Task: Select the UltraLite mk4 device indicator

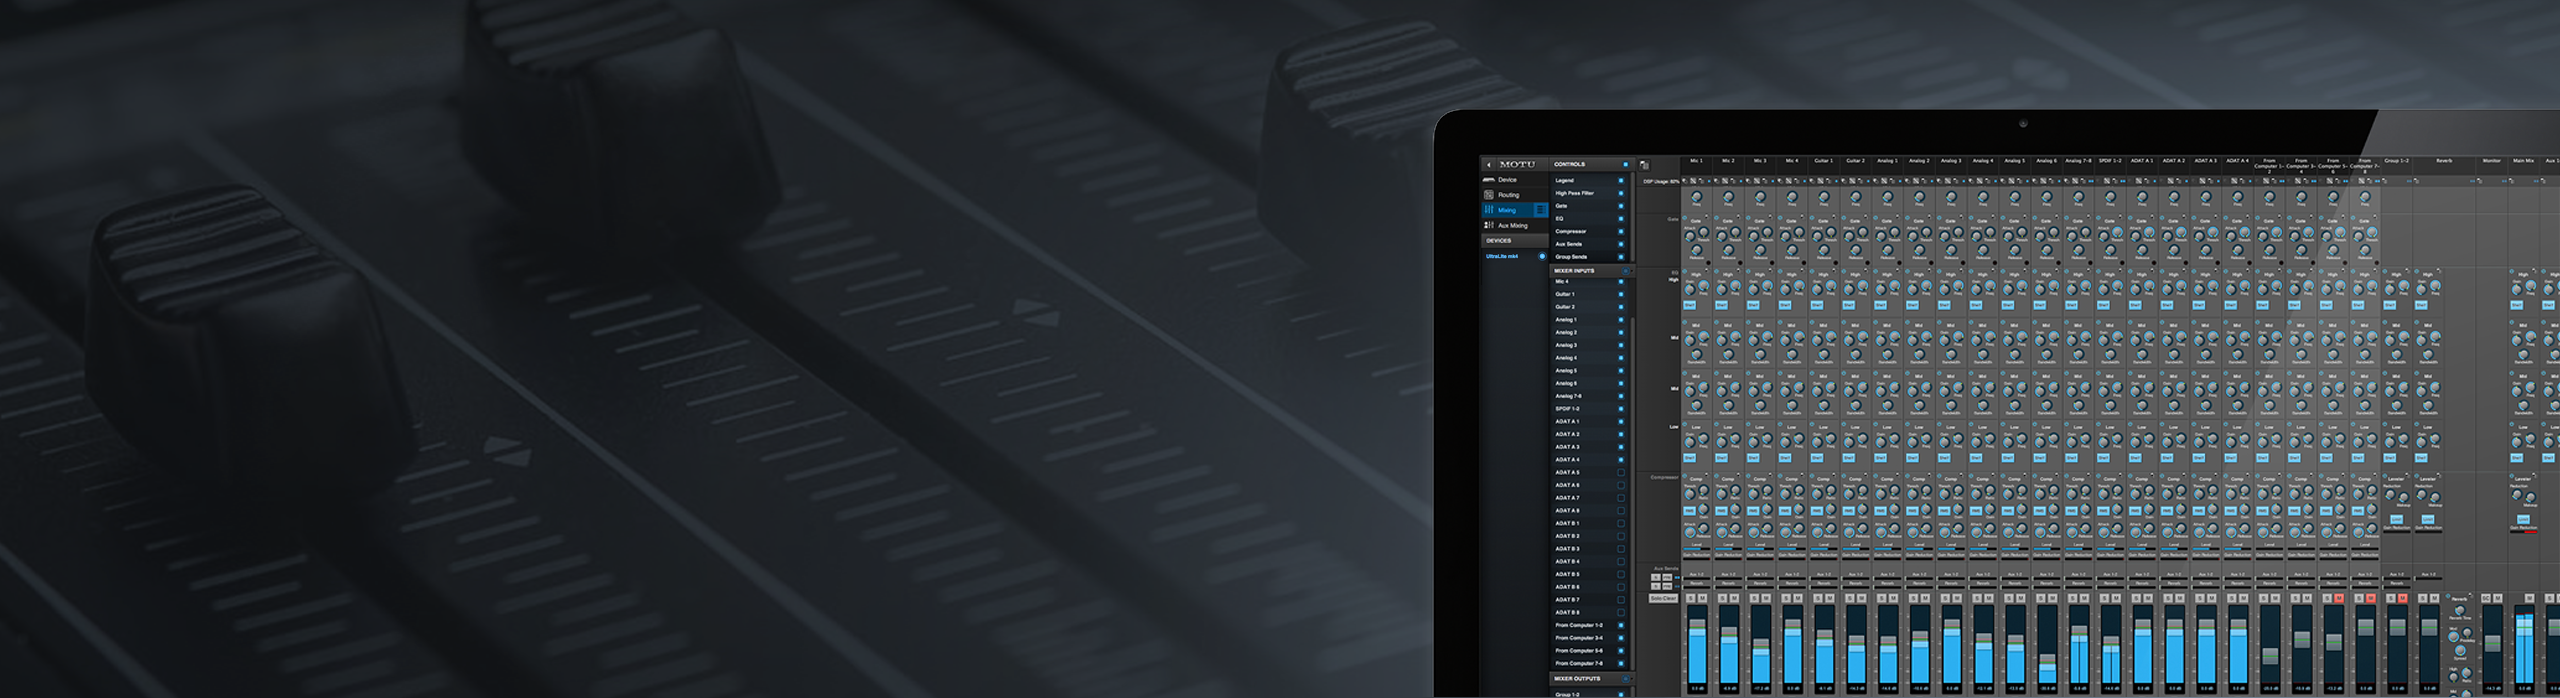Action: [x=1542, y=256]
